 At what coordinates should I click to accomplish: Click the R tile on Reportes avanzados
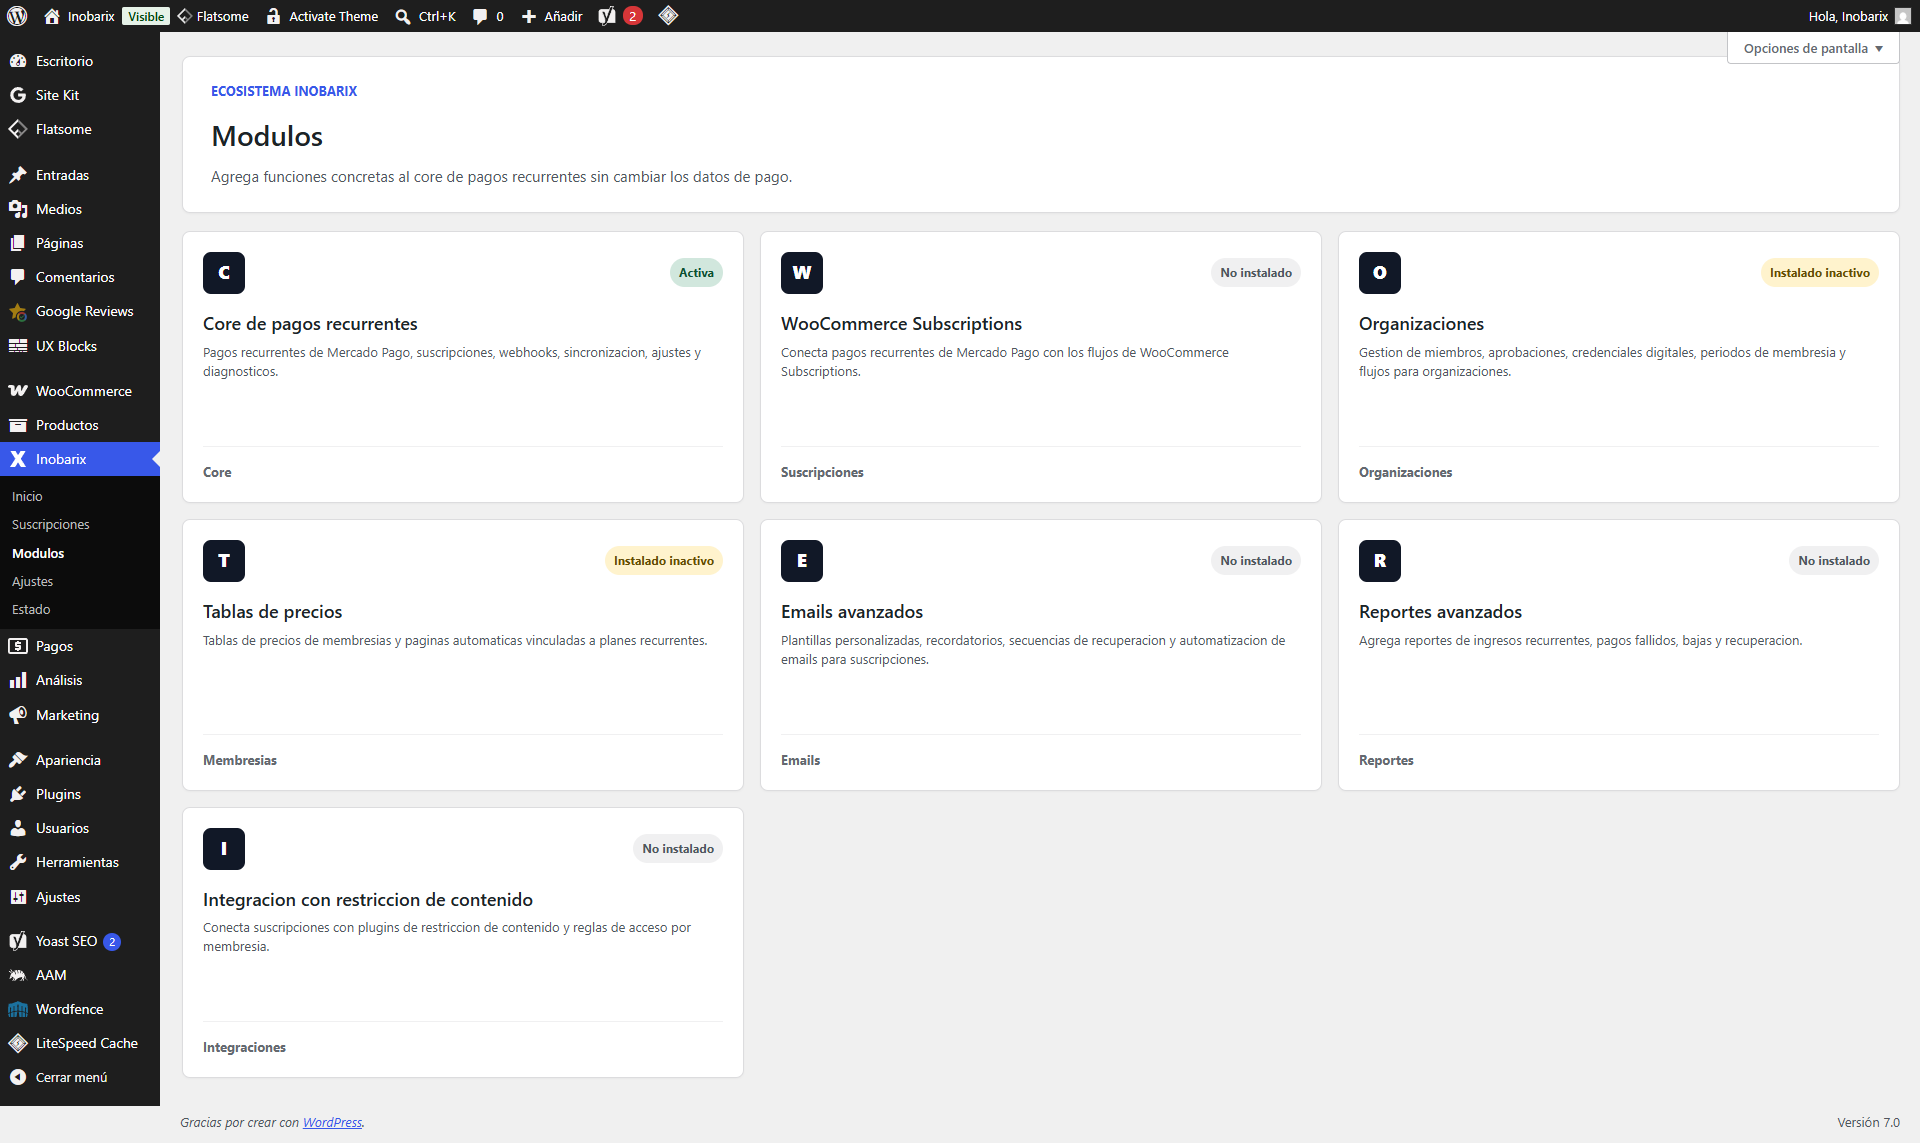pos(1380,561)
